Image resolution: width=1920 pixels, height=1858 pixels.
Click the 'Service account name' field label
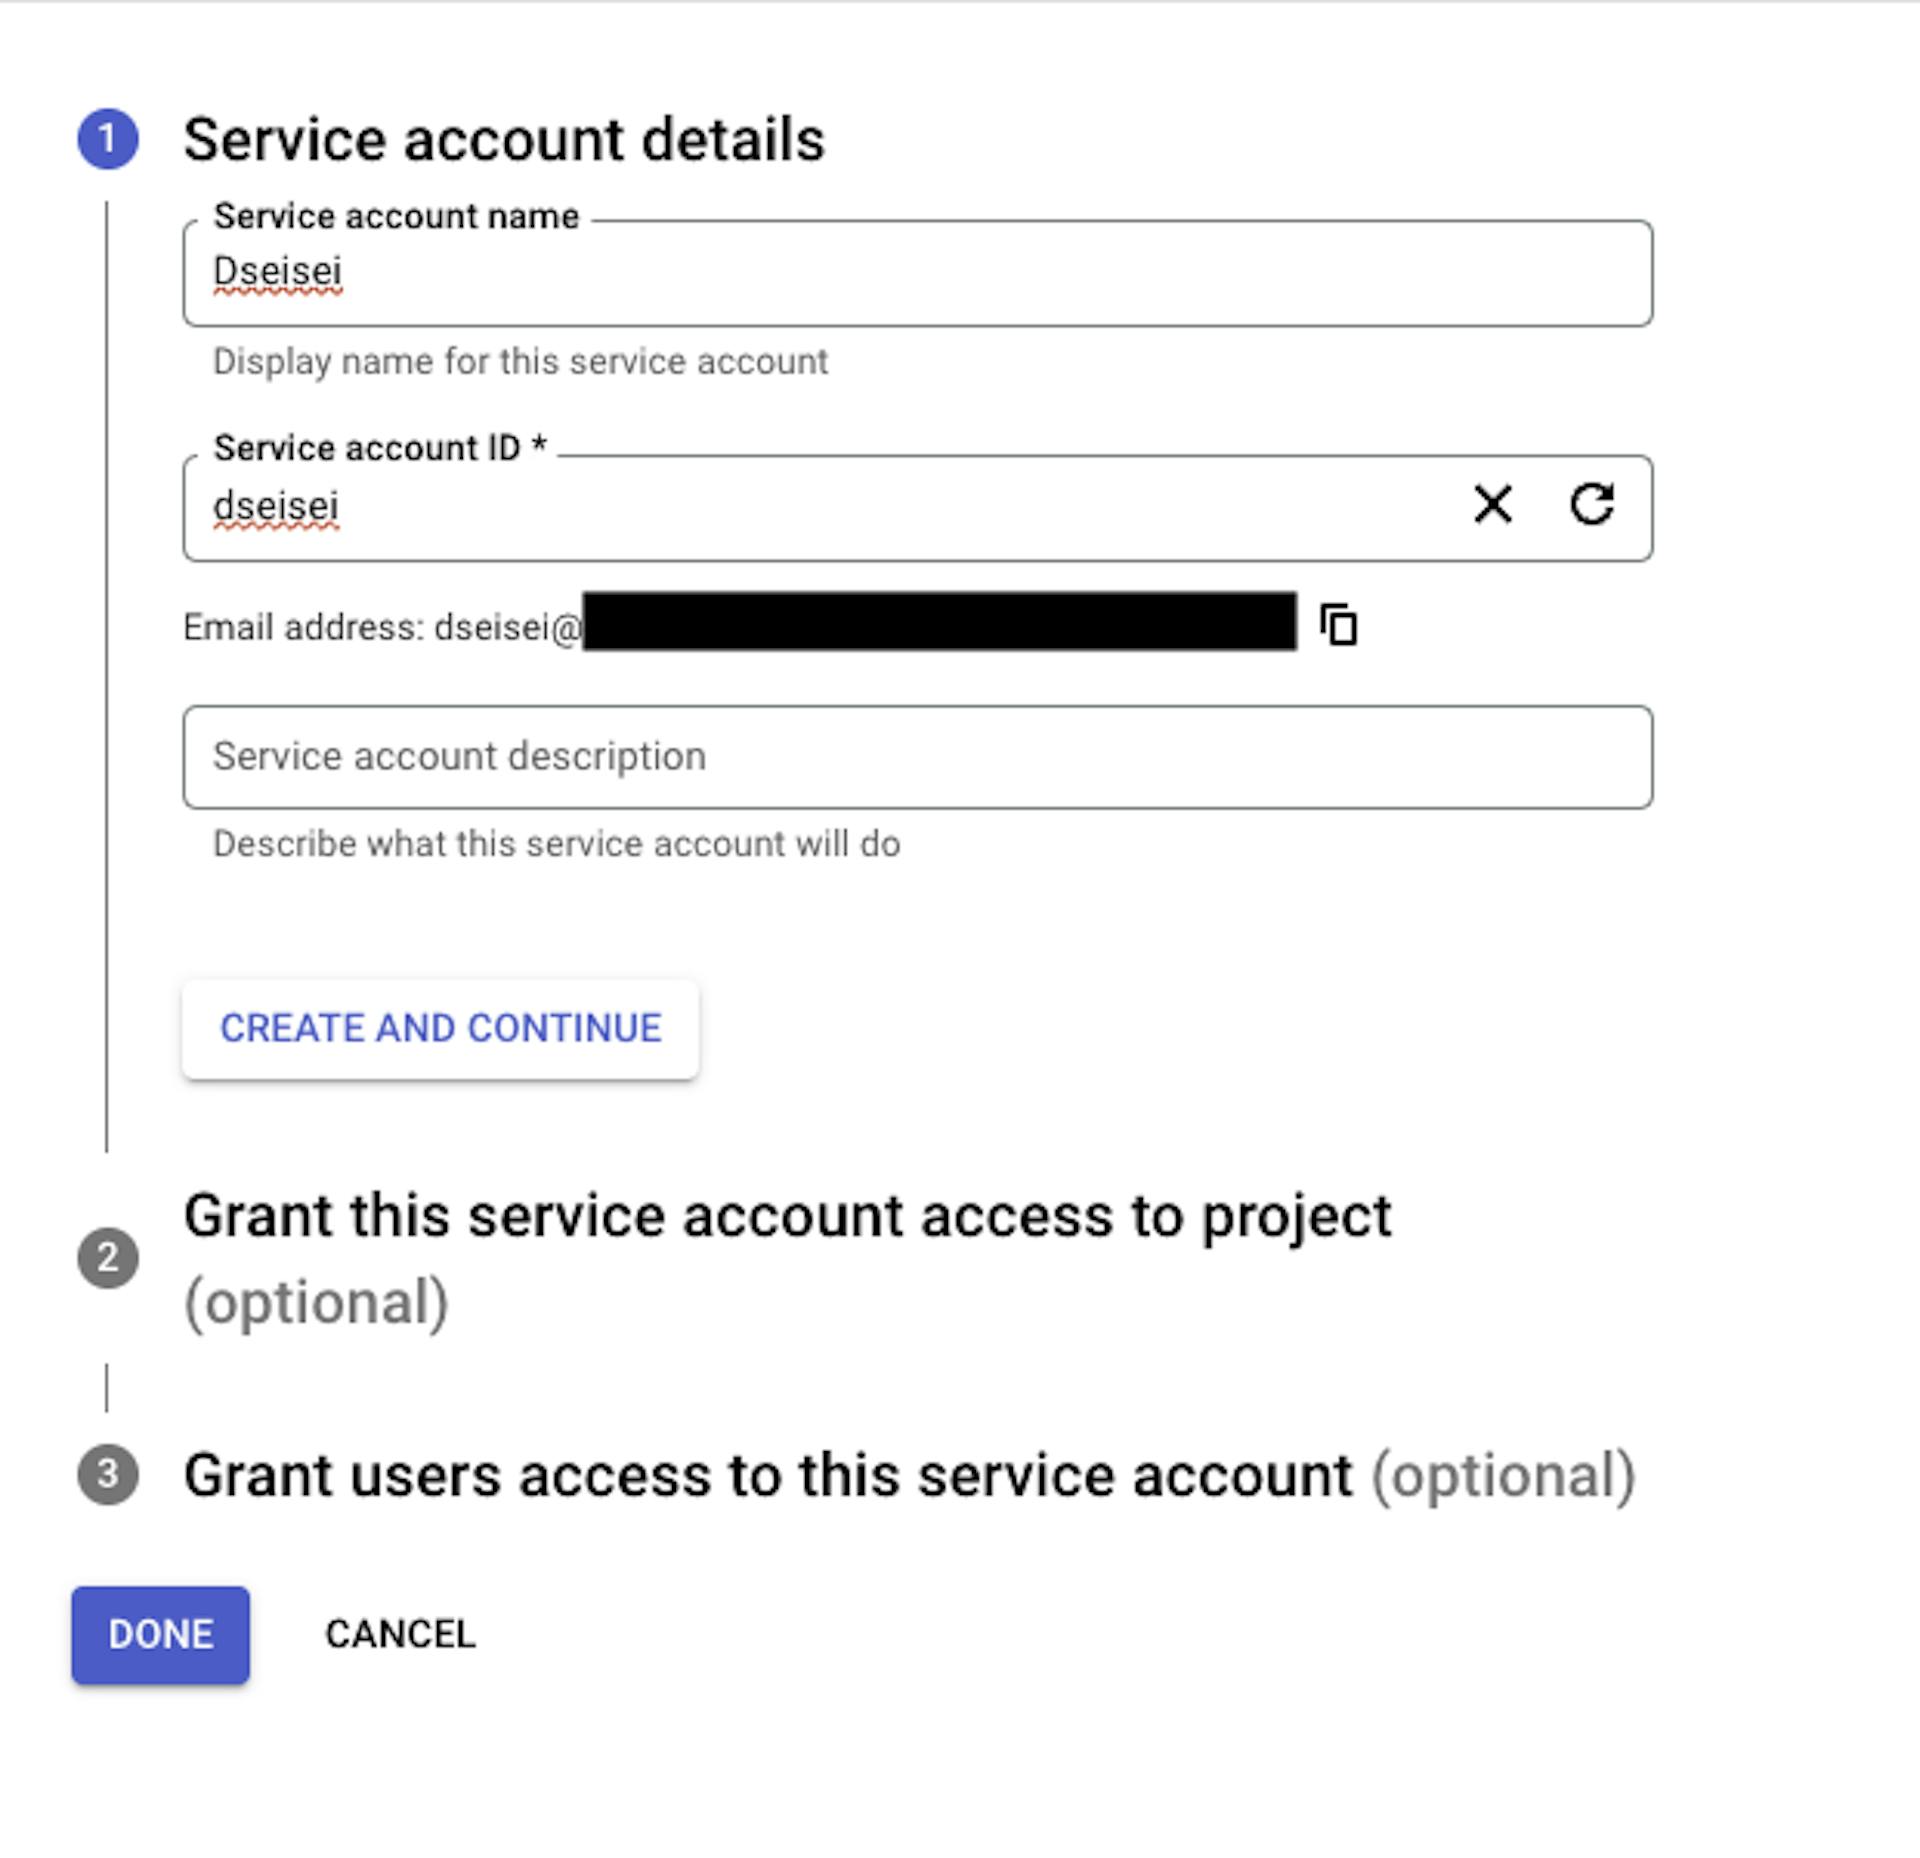click(x=396, y=217)
